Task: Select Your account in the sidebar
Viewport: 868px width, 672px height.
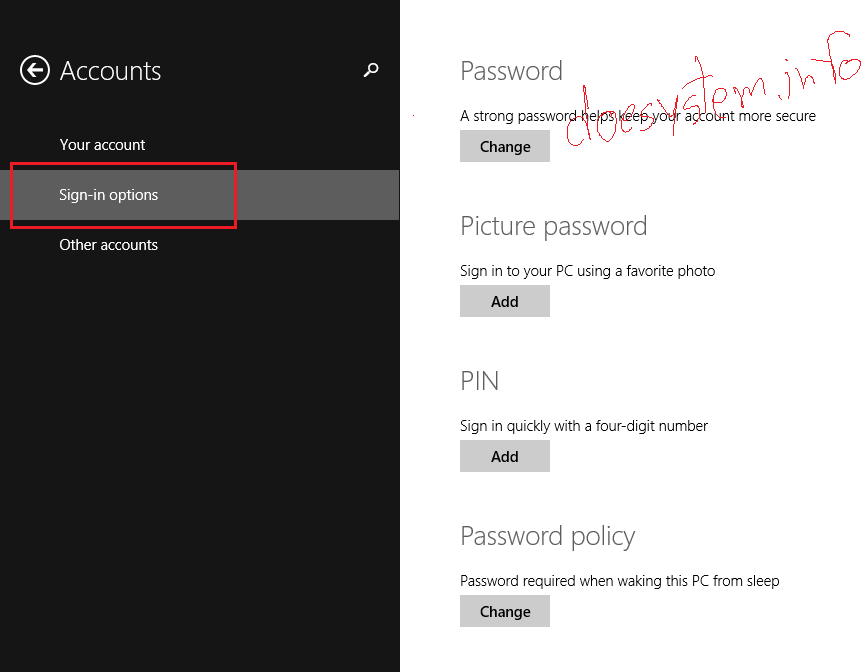Action: coord(102,144)
